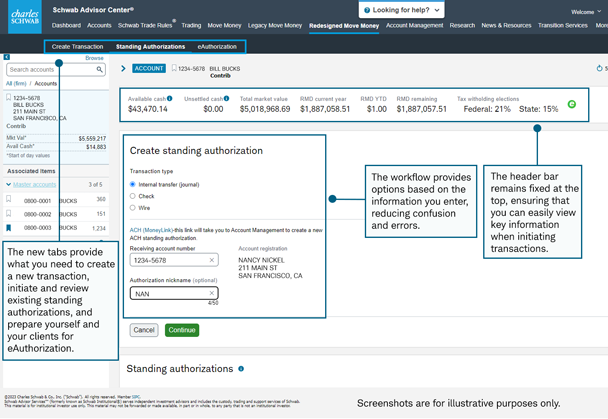The image size is (608, 419).
Task: Open Legacy Move Money menu
Action: (275, 25)
